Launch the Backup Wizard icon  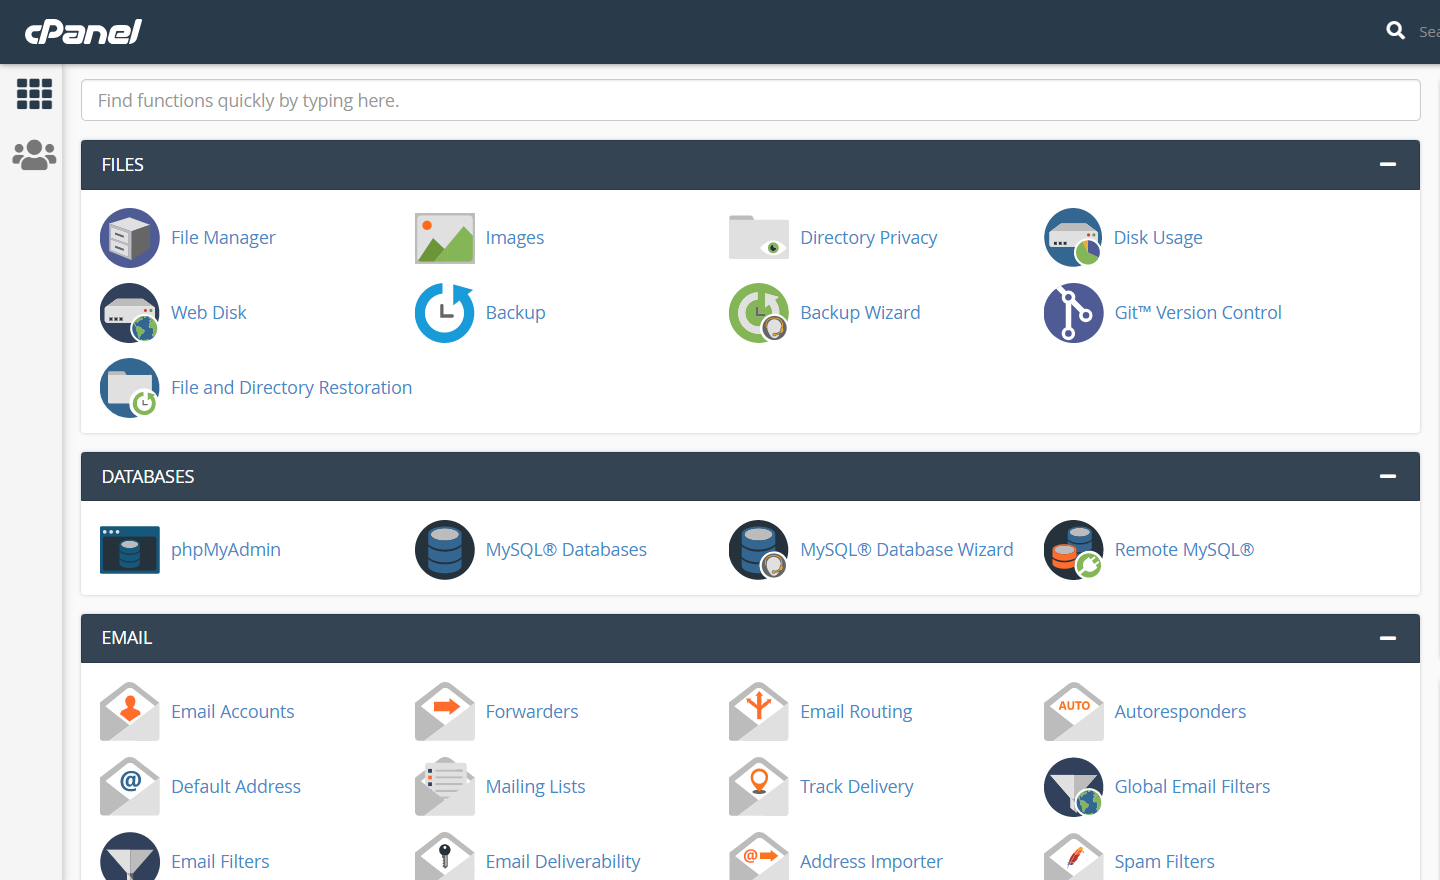coord(759,313)
